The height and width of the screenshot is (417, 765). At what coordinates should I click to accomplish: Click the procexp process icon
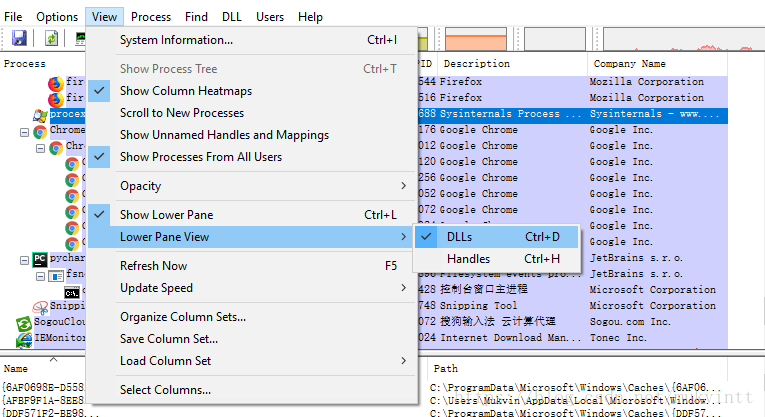[x=40, y=116]
